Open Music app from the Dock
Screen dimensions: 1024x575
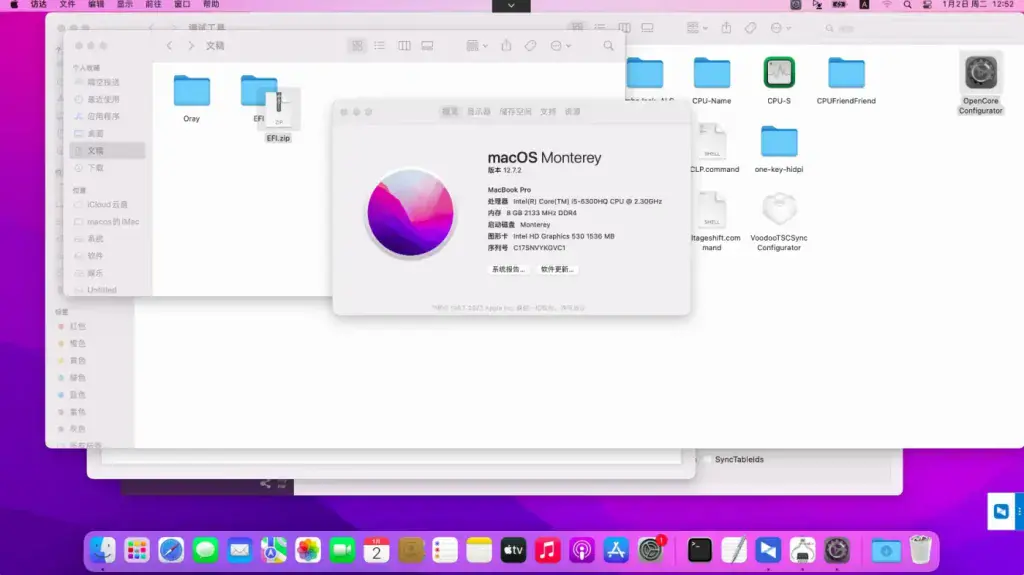click(x=547, y=550)
